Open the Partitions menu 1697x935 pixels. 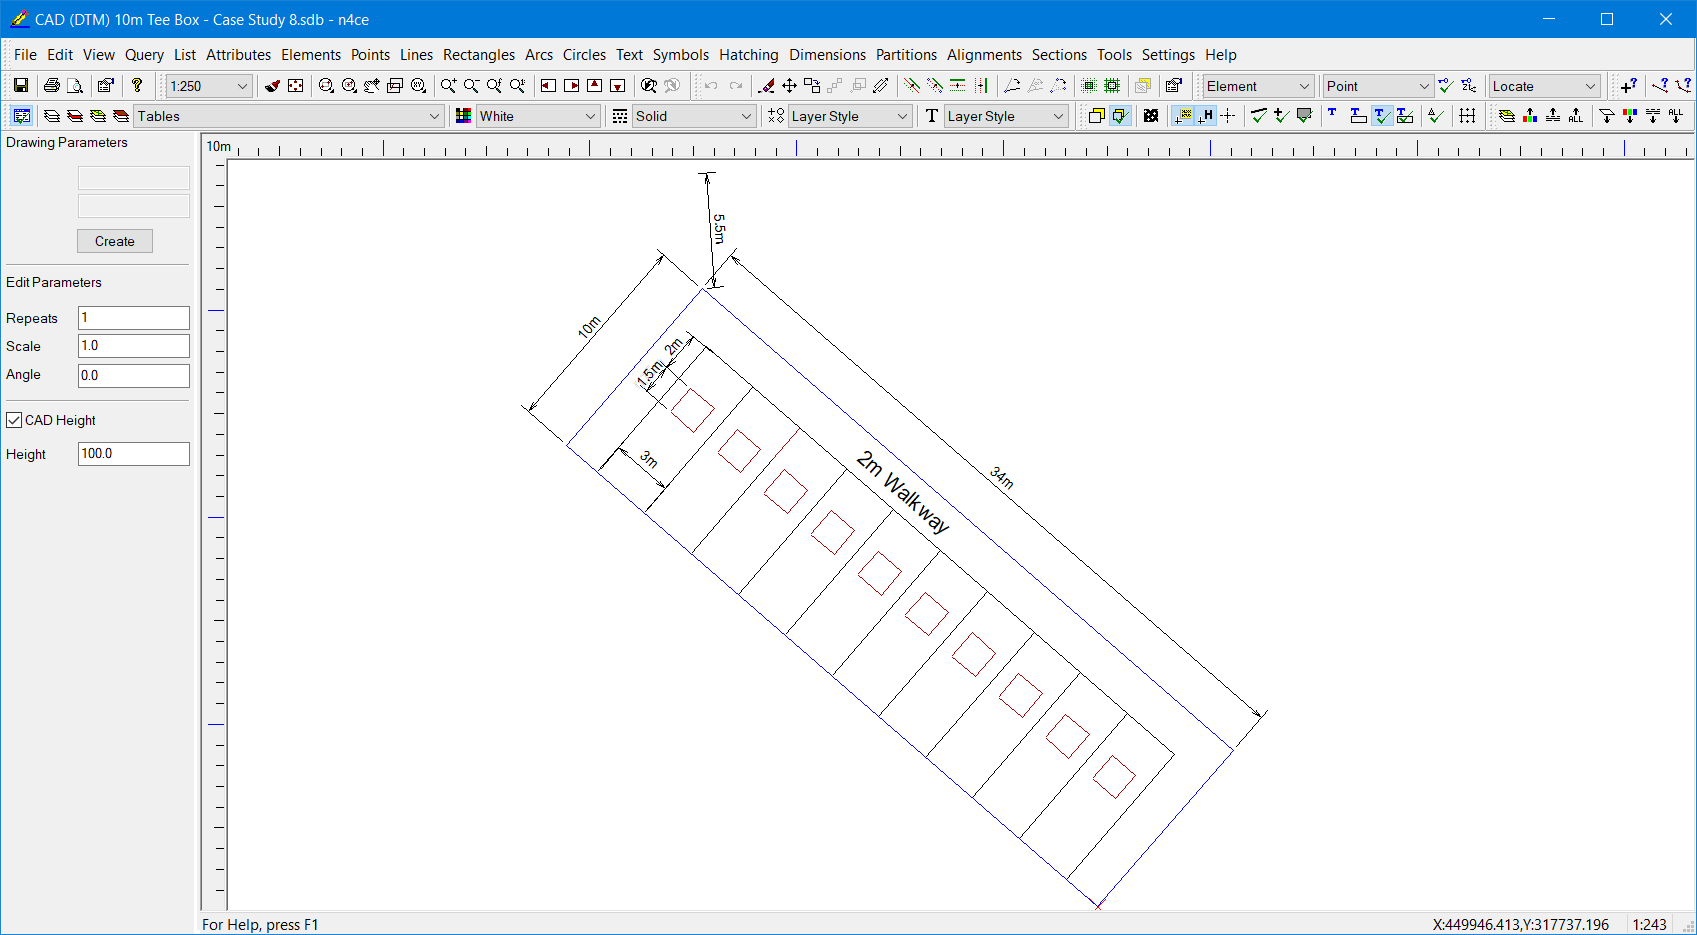pos(906,55)
